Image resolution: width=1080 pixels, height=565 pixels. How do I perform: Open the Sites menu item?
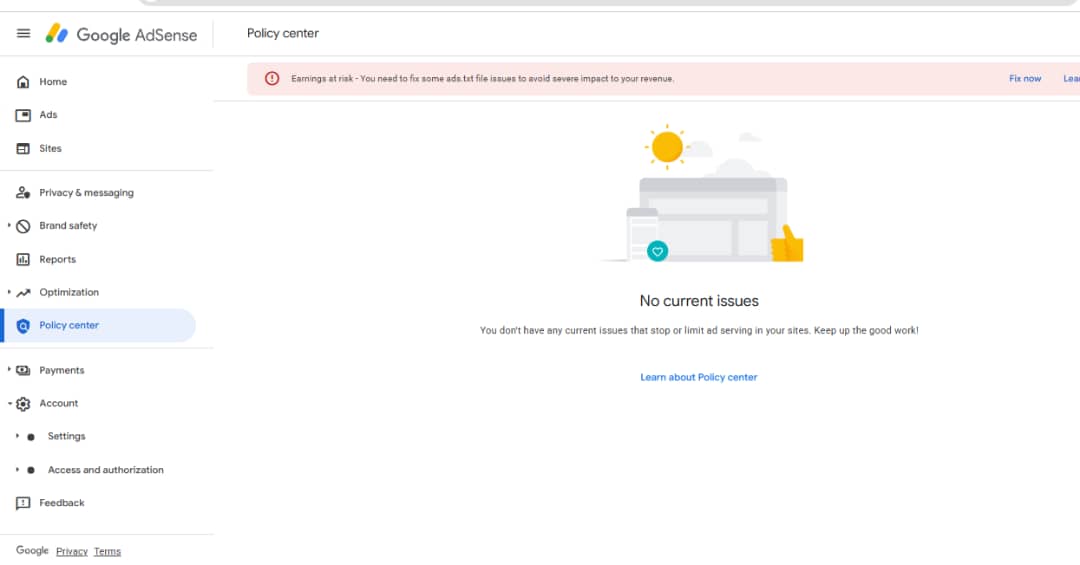click(x=50, y=148)
